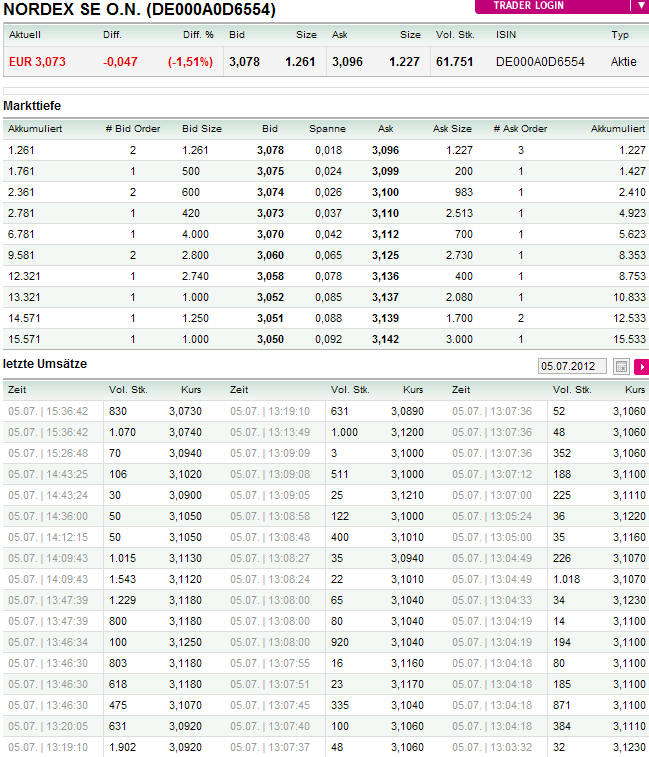Select ask price 3,099
Viewport: 649px width, 757px height.
point(385,171)
